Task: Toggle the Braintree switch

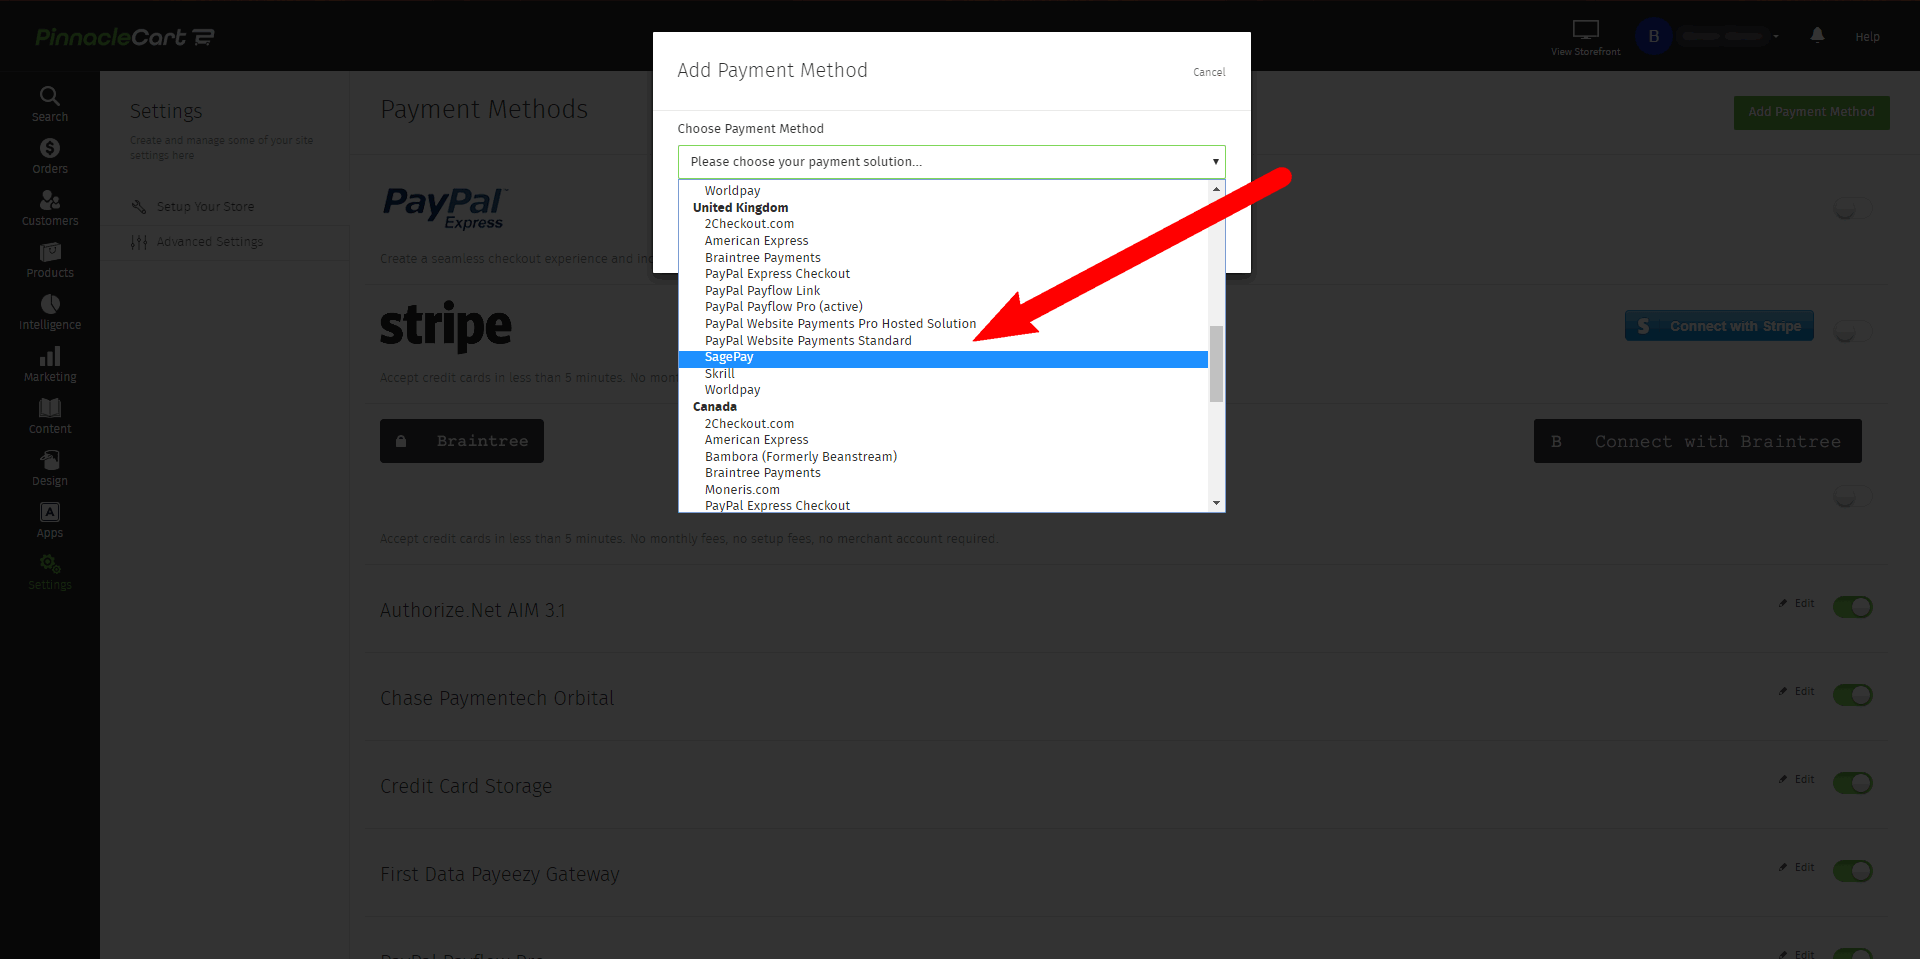Action: (x=1853, y=497)
